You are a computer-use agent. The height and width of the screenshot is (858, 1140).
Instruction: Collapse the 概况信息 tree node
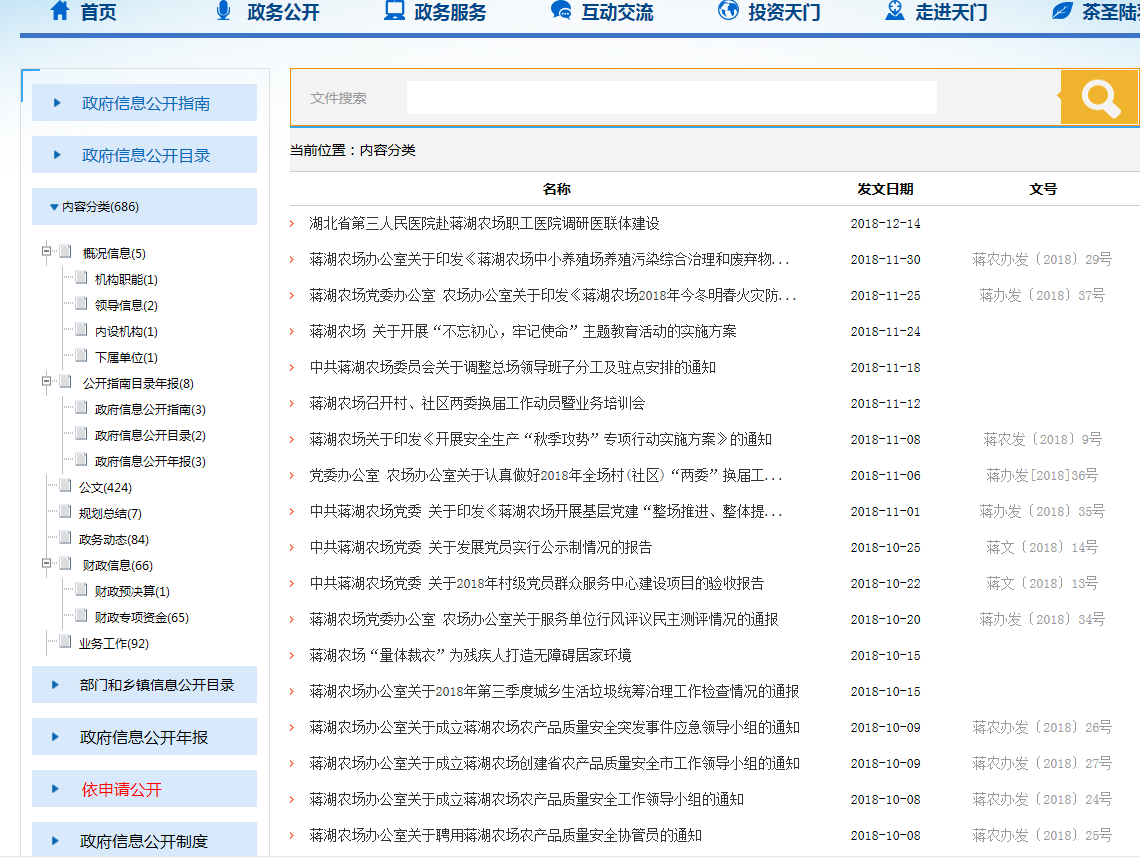click(x=46, y=252)
